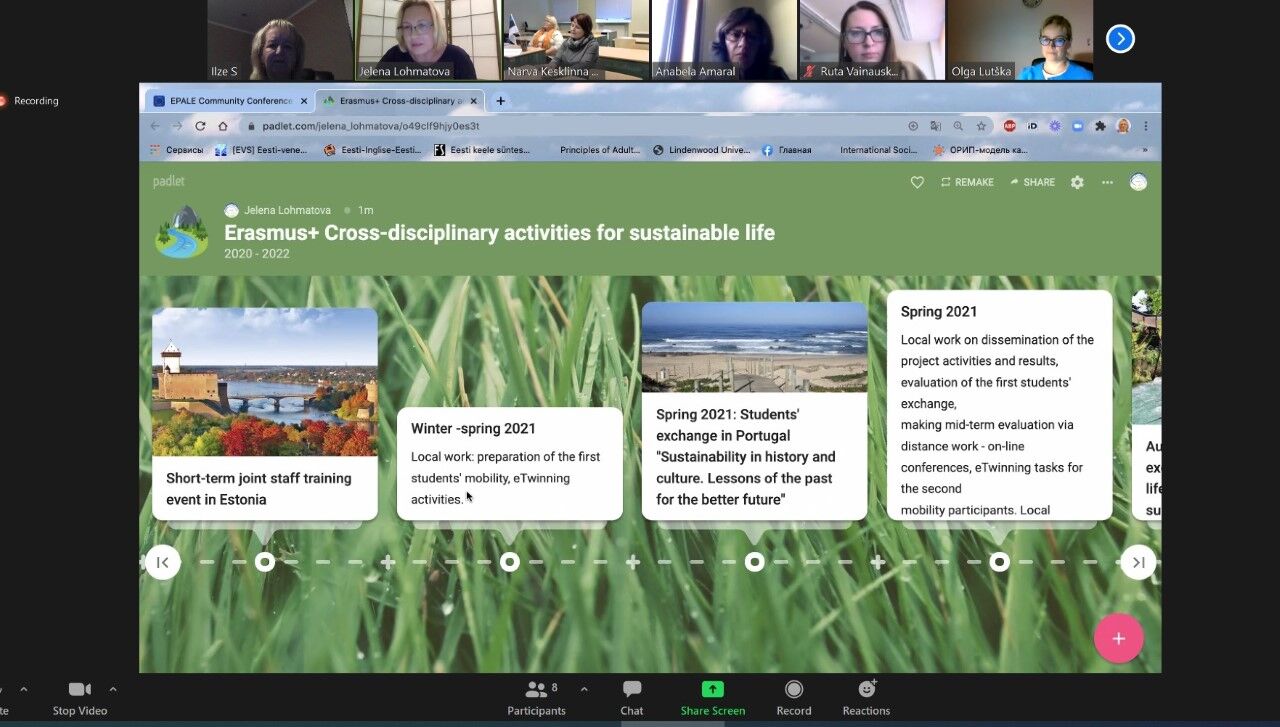Open Zoom Participants panel

point(536,698)
